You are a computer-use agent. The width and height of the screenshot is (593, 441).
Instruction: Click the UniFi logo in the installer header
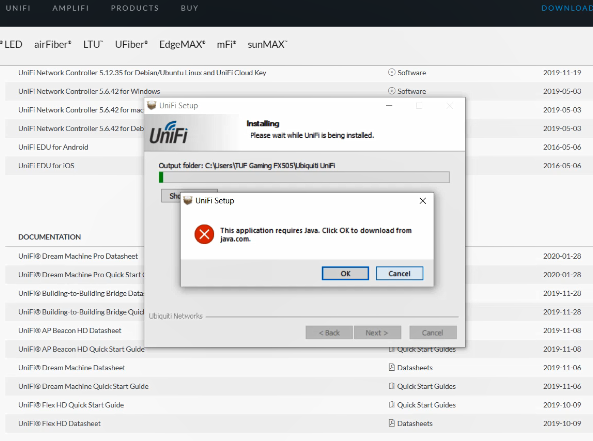point(168,132)
